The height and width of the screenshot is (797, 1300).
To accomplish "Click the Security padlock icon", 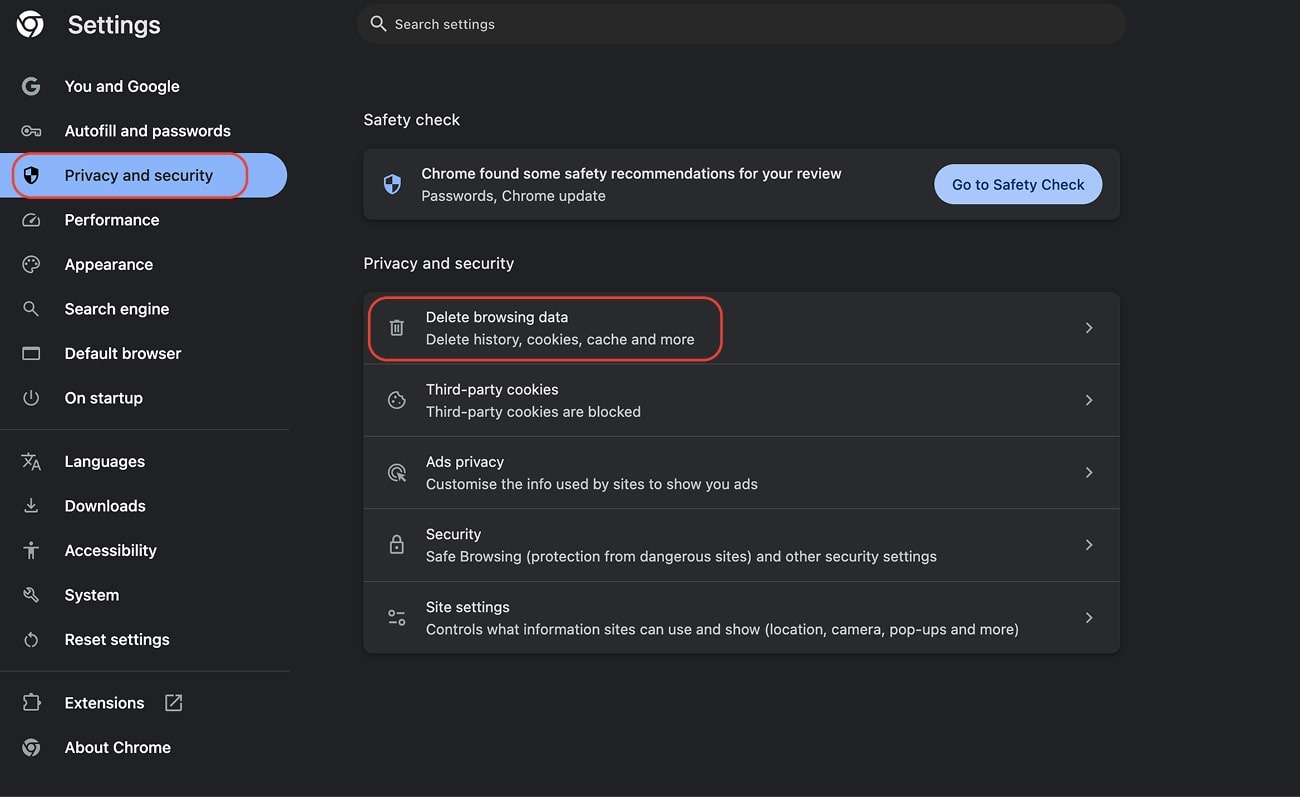I will 396,544.
